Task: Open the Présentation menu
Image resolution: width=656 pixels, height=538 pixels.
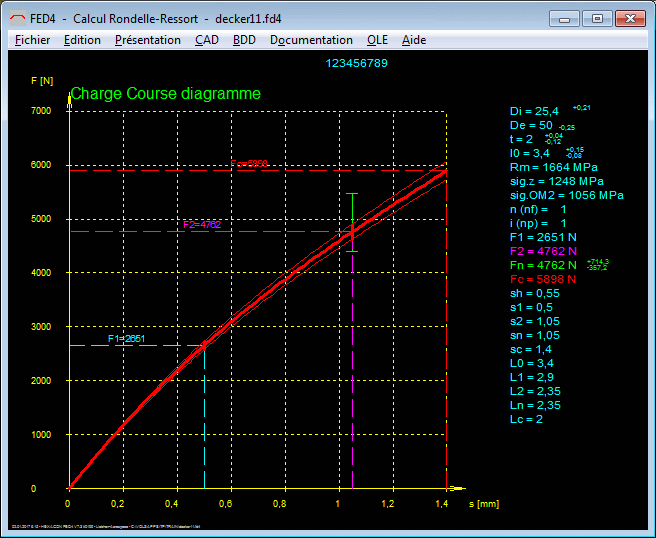Action: [x=147, y=40]
